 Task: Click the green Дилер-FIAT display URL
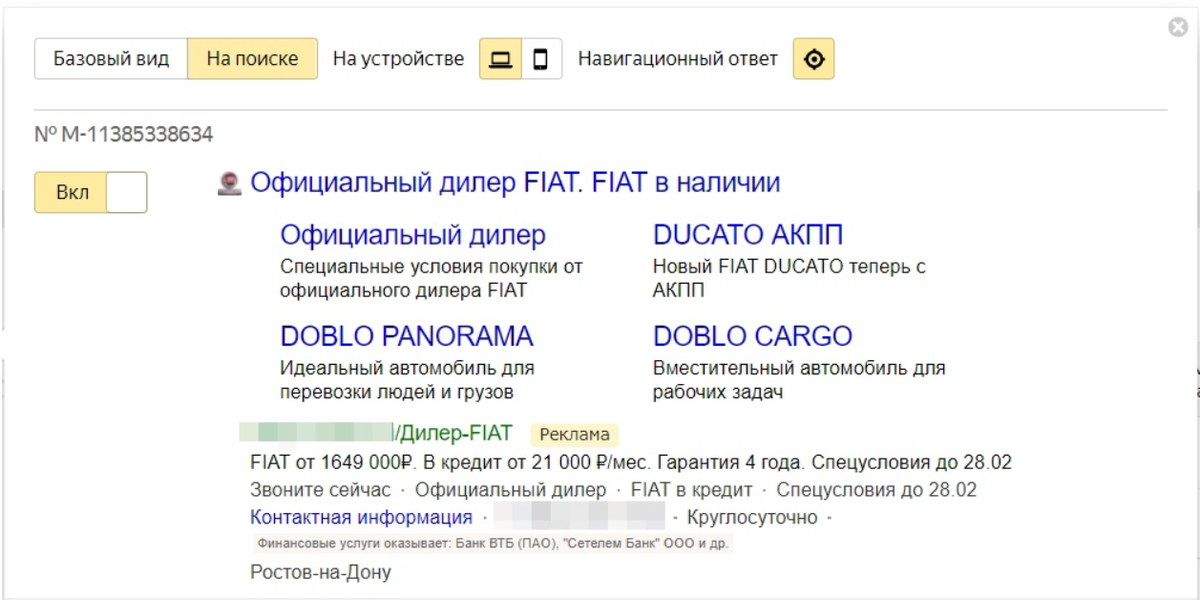[453, 433]
